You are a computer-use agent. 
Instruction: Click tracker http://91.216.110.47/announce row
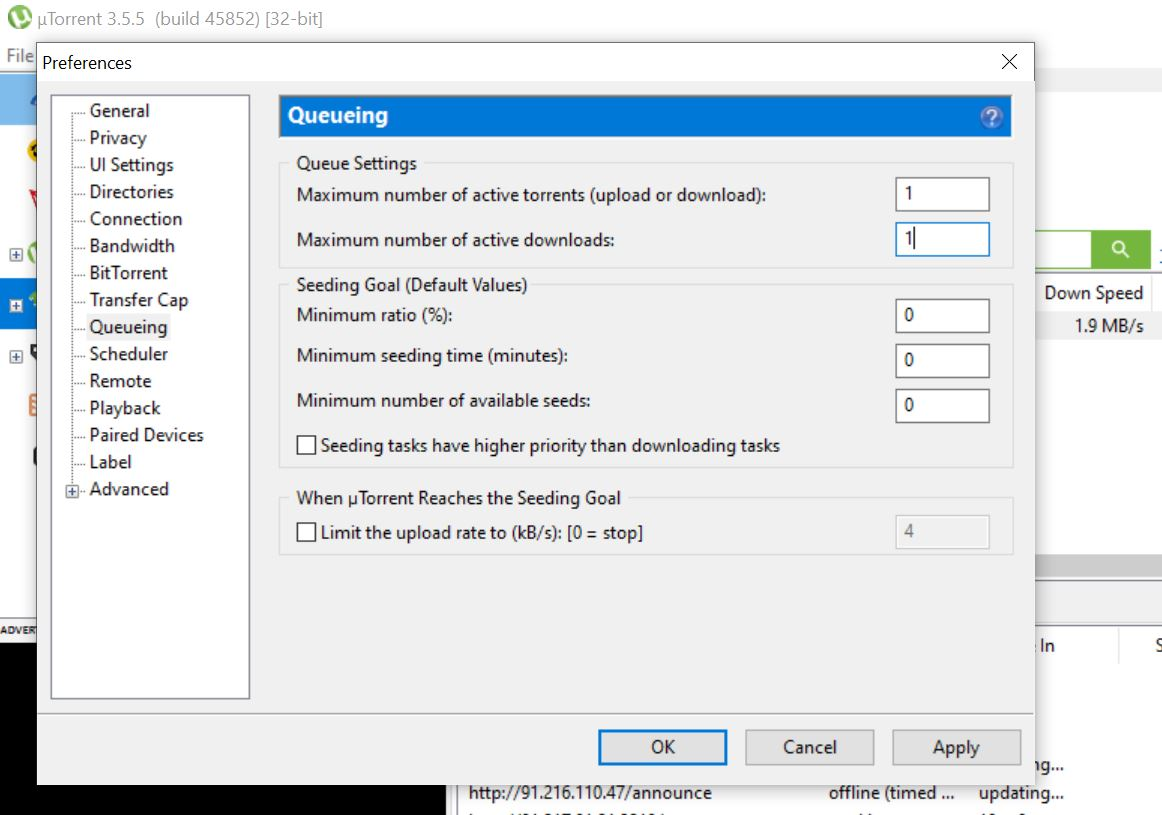590,793
